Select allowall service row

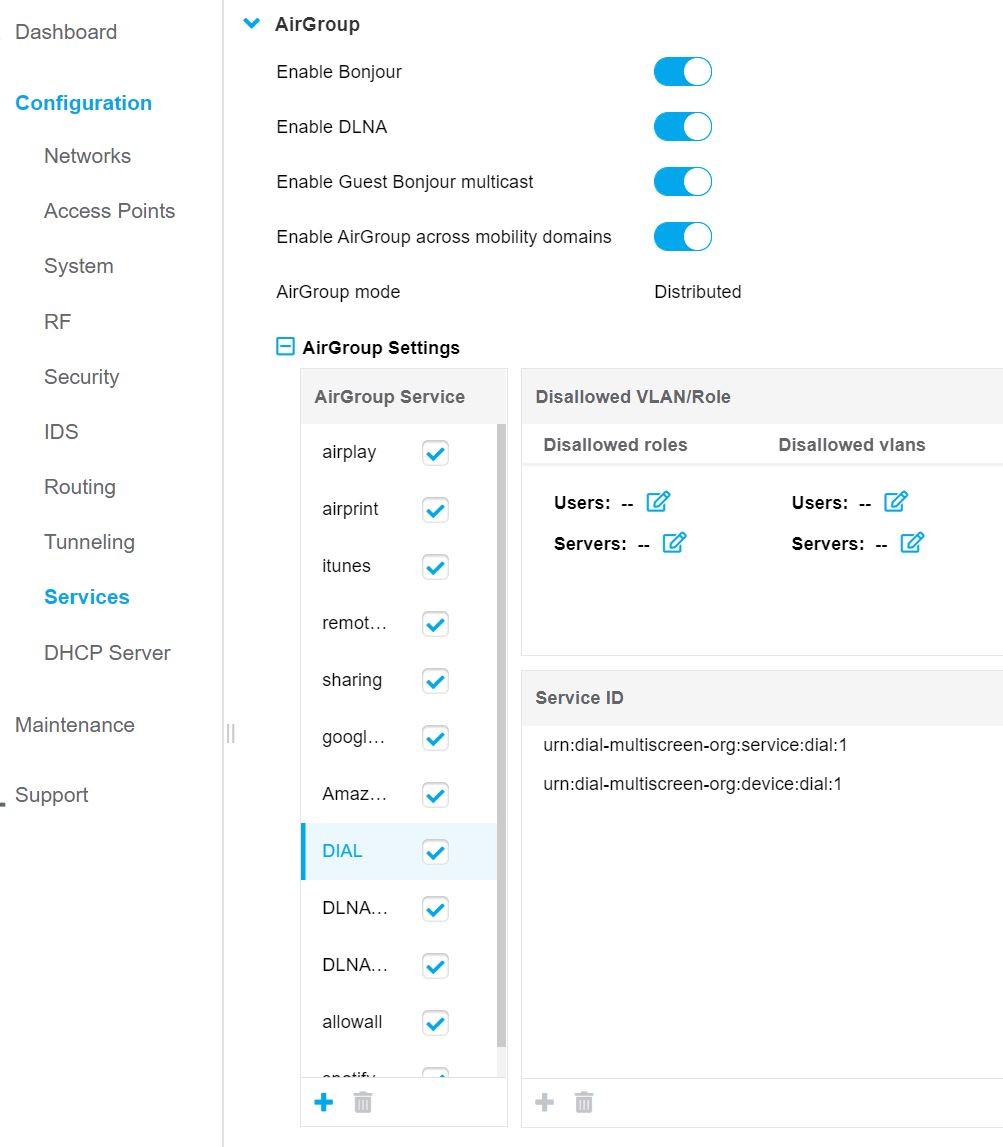pyautogui.click(x=399, y=1023)
